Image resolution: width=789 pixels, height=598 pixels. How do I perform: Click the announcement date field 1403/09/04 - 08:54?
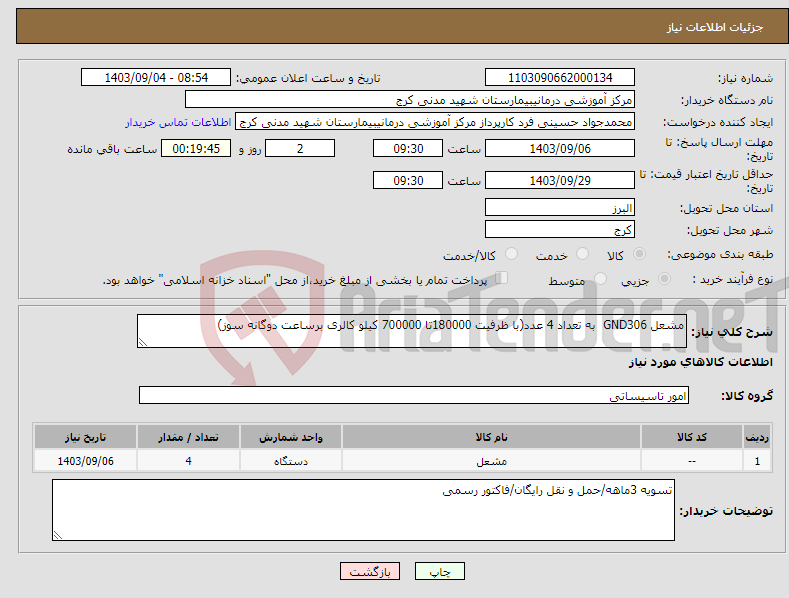156,78
